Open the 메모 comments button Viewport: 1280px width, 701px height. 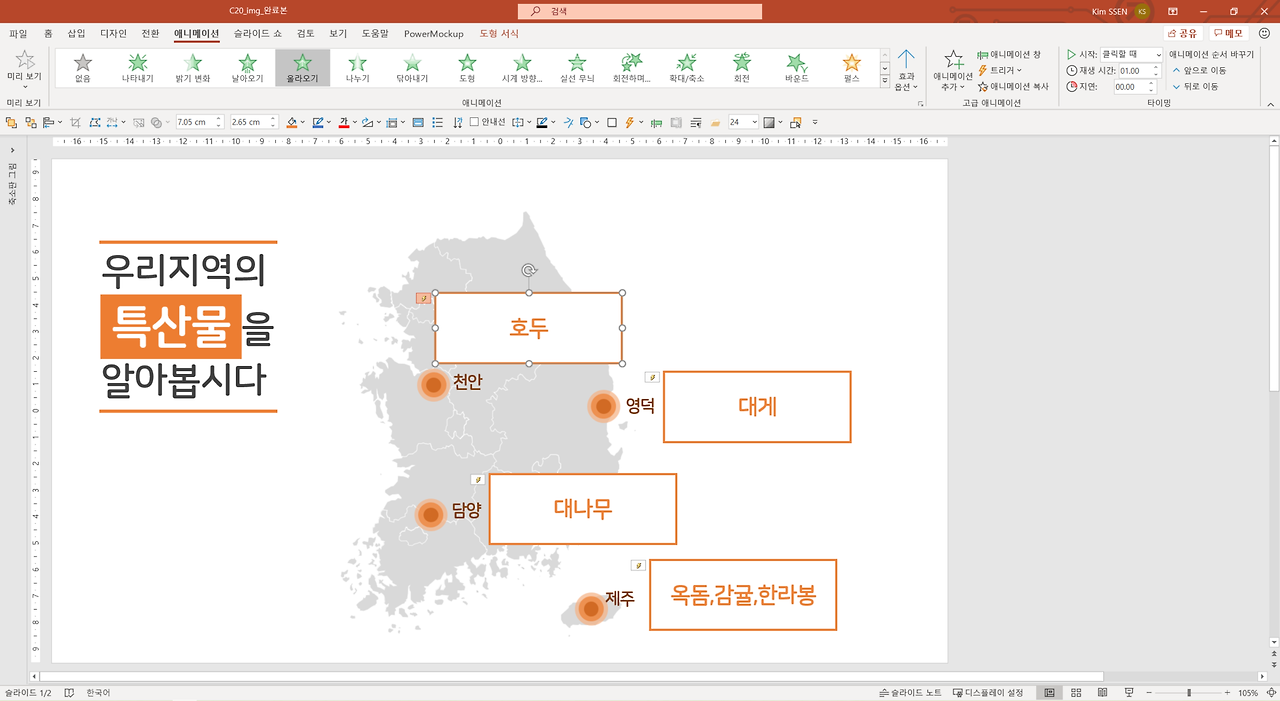(x=1227, y=33)
